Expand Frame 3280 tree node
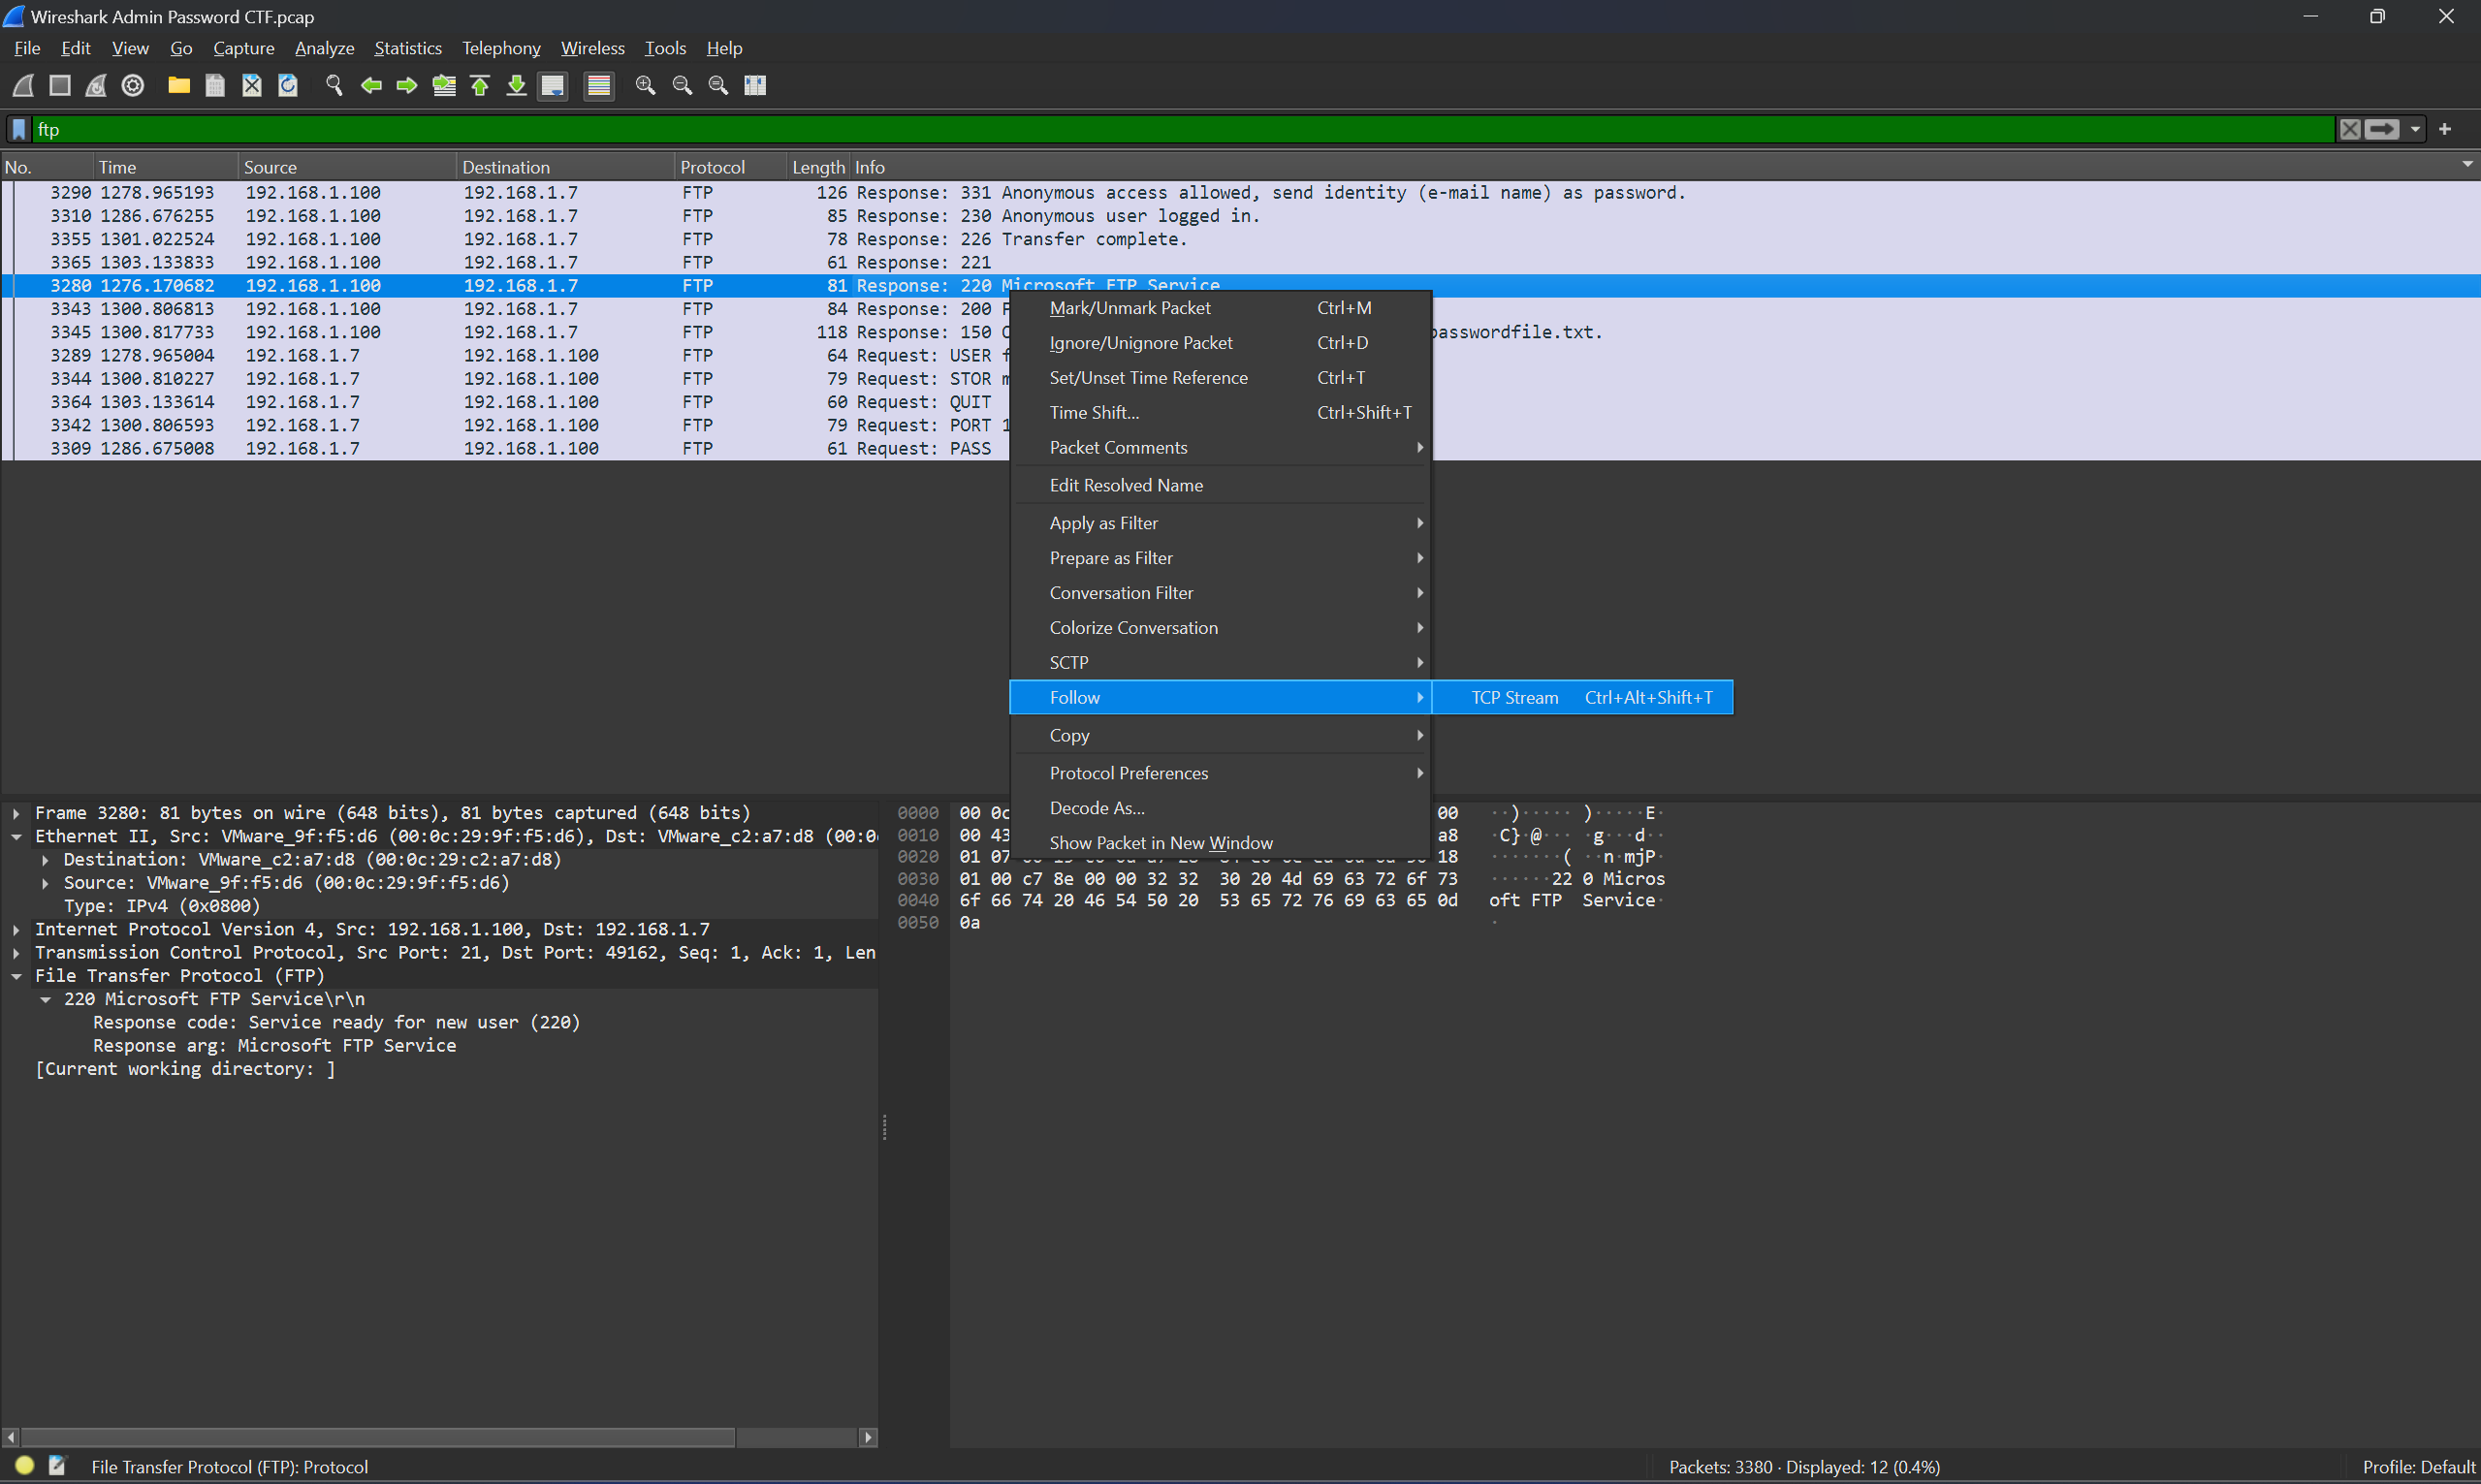The image size is (2481, 1484). point(16,813)
